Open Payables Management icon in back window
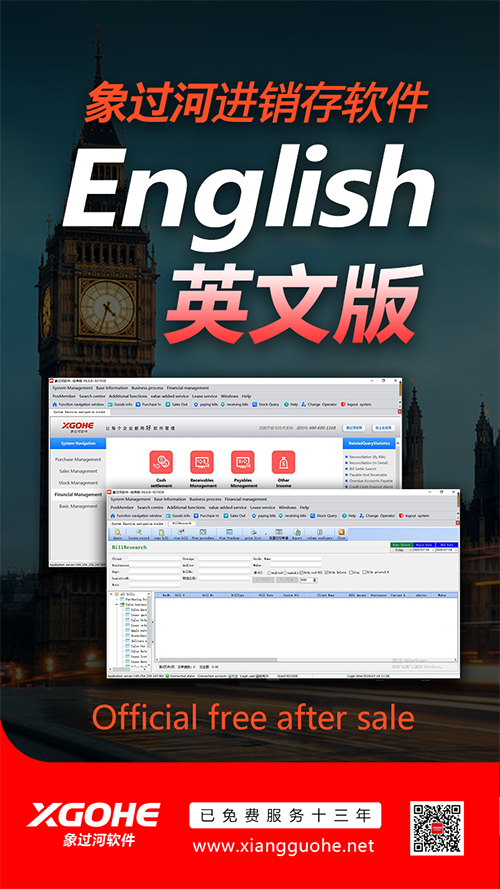500x889 pixels. 243,462
